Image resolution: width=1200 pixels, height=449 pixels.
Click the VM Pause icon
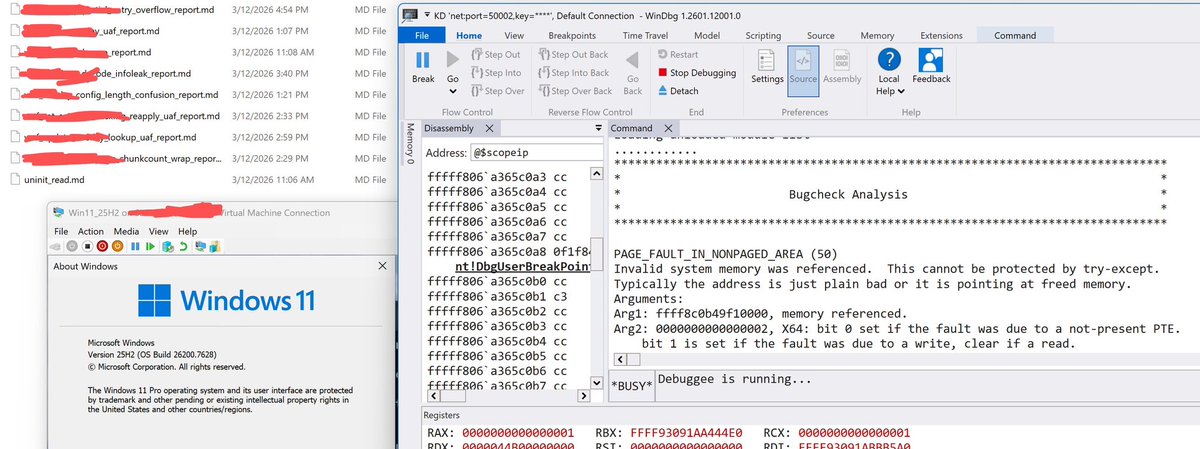[x=135, y=246]
